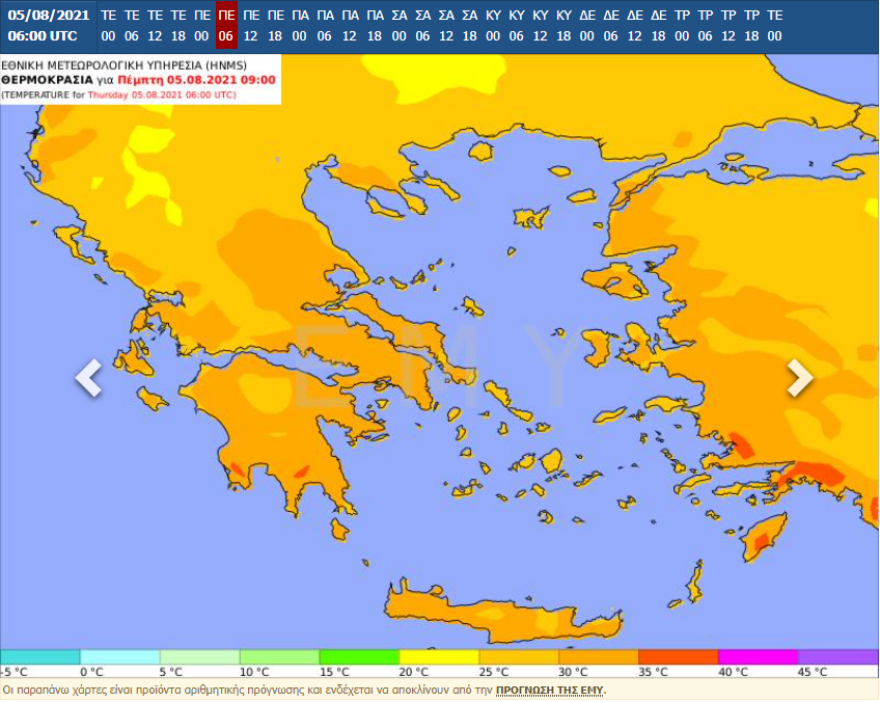The height and width of the screenshot is (702, 880).
Task: Select the ΔΕ 06 time step
Action: (611, 26)
